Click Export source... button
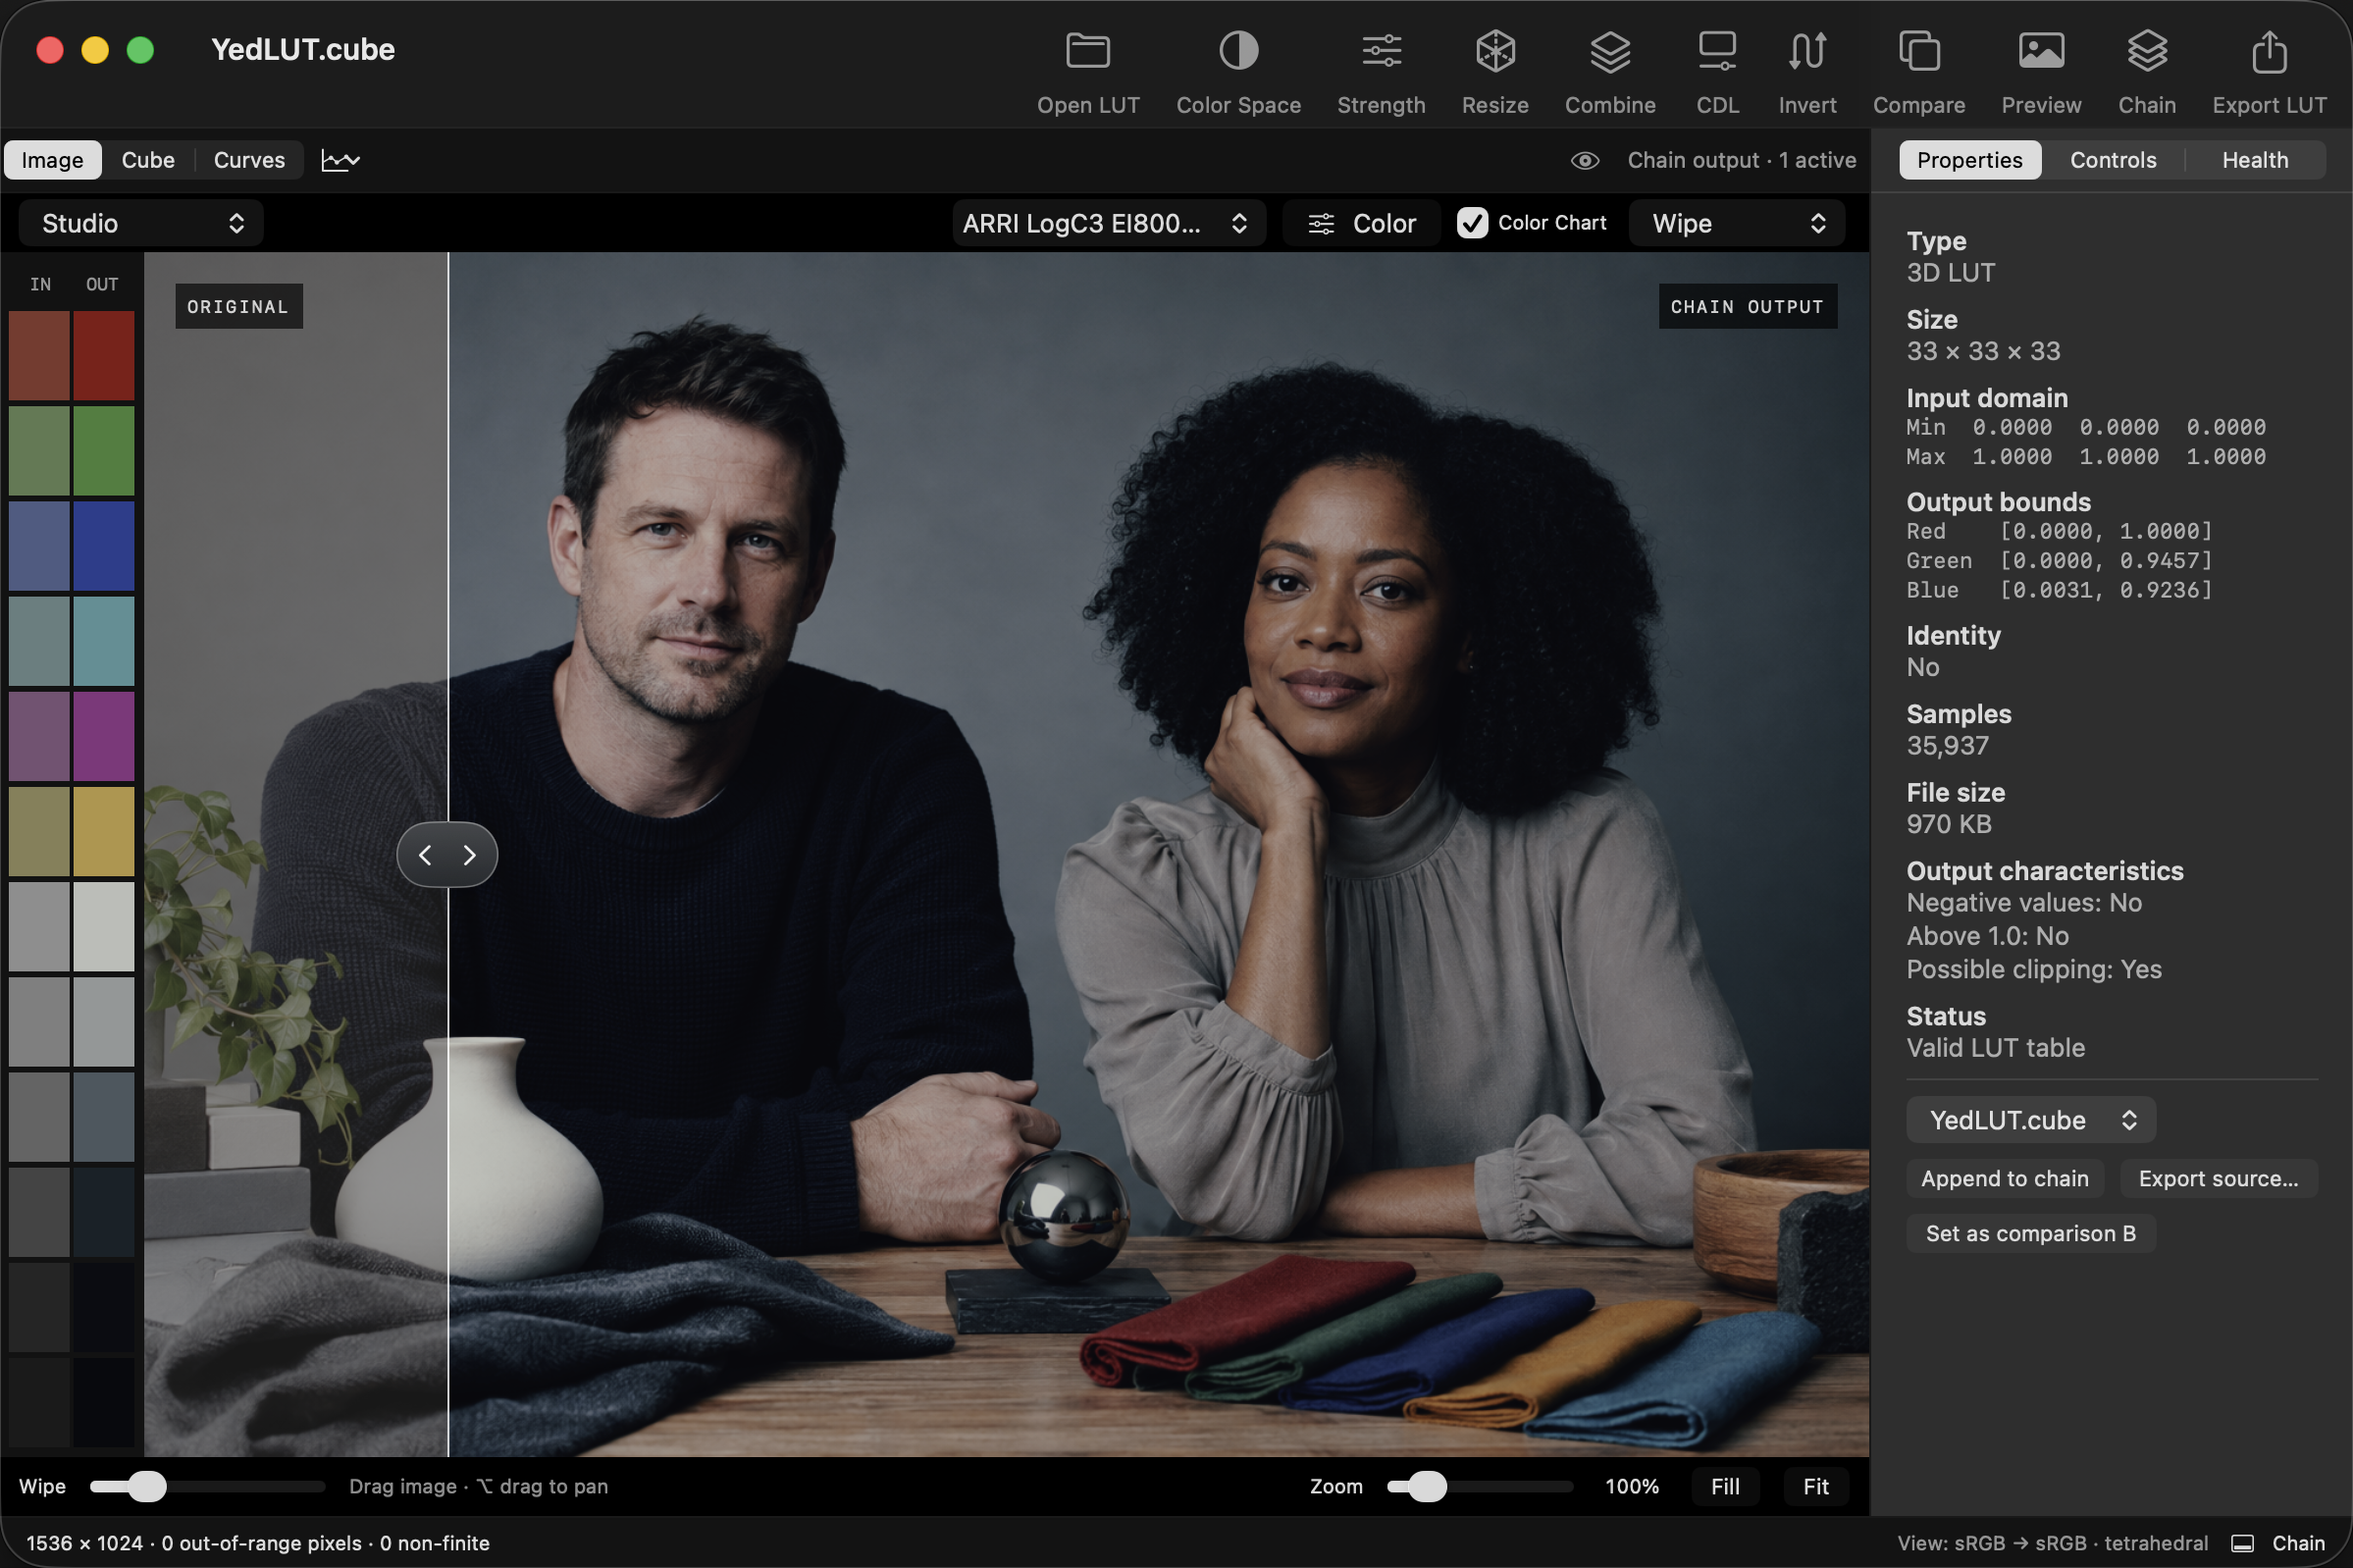 coord(2217,1178)
